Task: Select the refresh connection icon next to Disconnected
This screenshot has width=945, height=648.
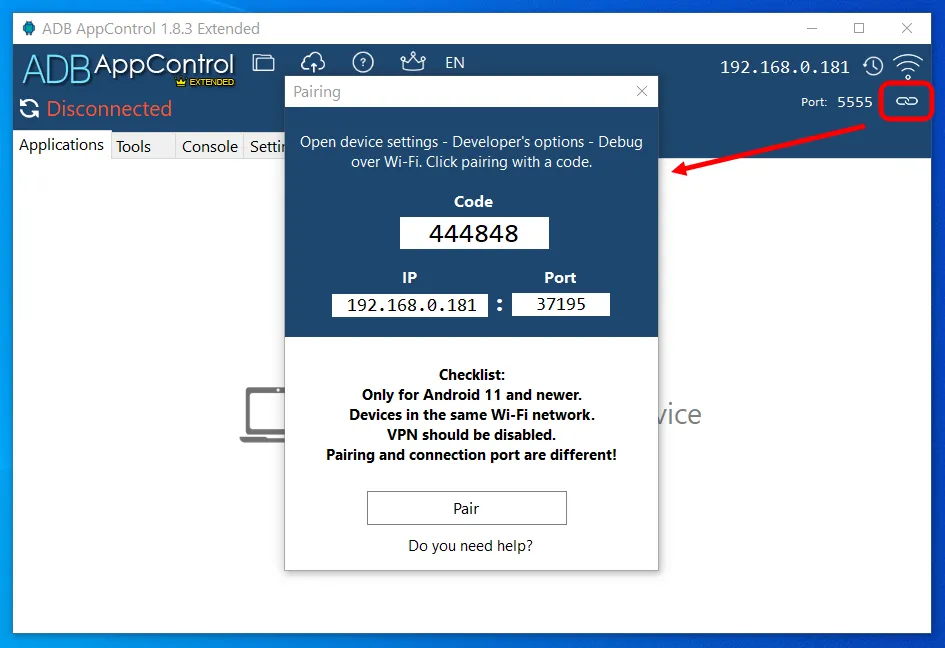Action: (31, 109)
